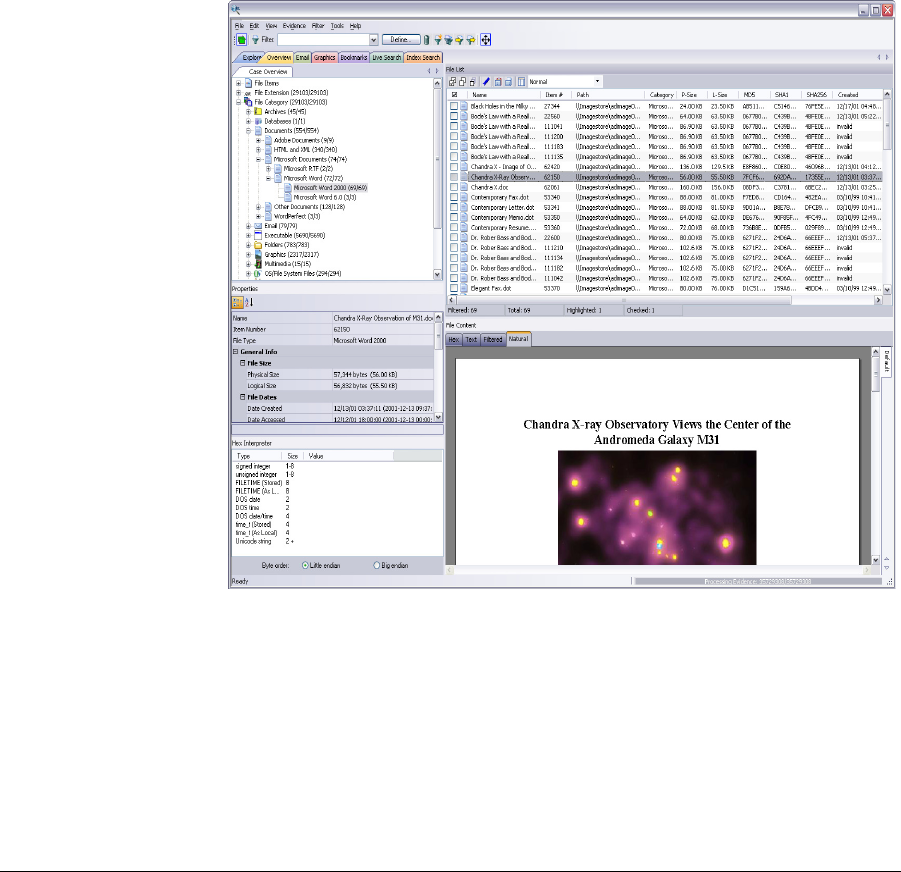Click the Andromeda galaxy image in document preview

click(x=657, y=507)
